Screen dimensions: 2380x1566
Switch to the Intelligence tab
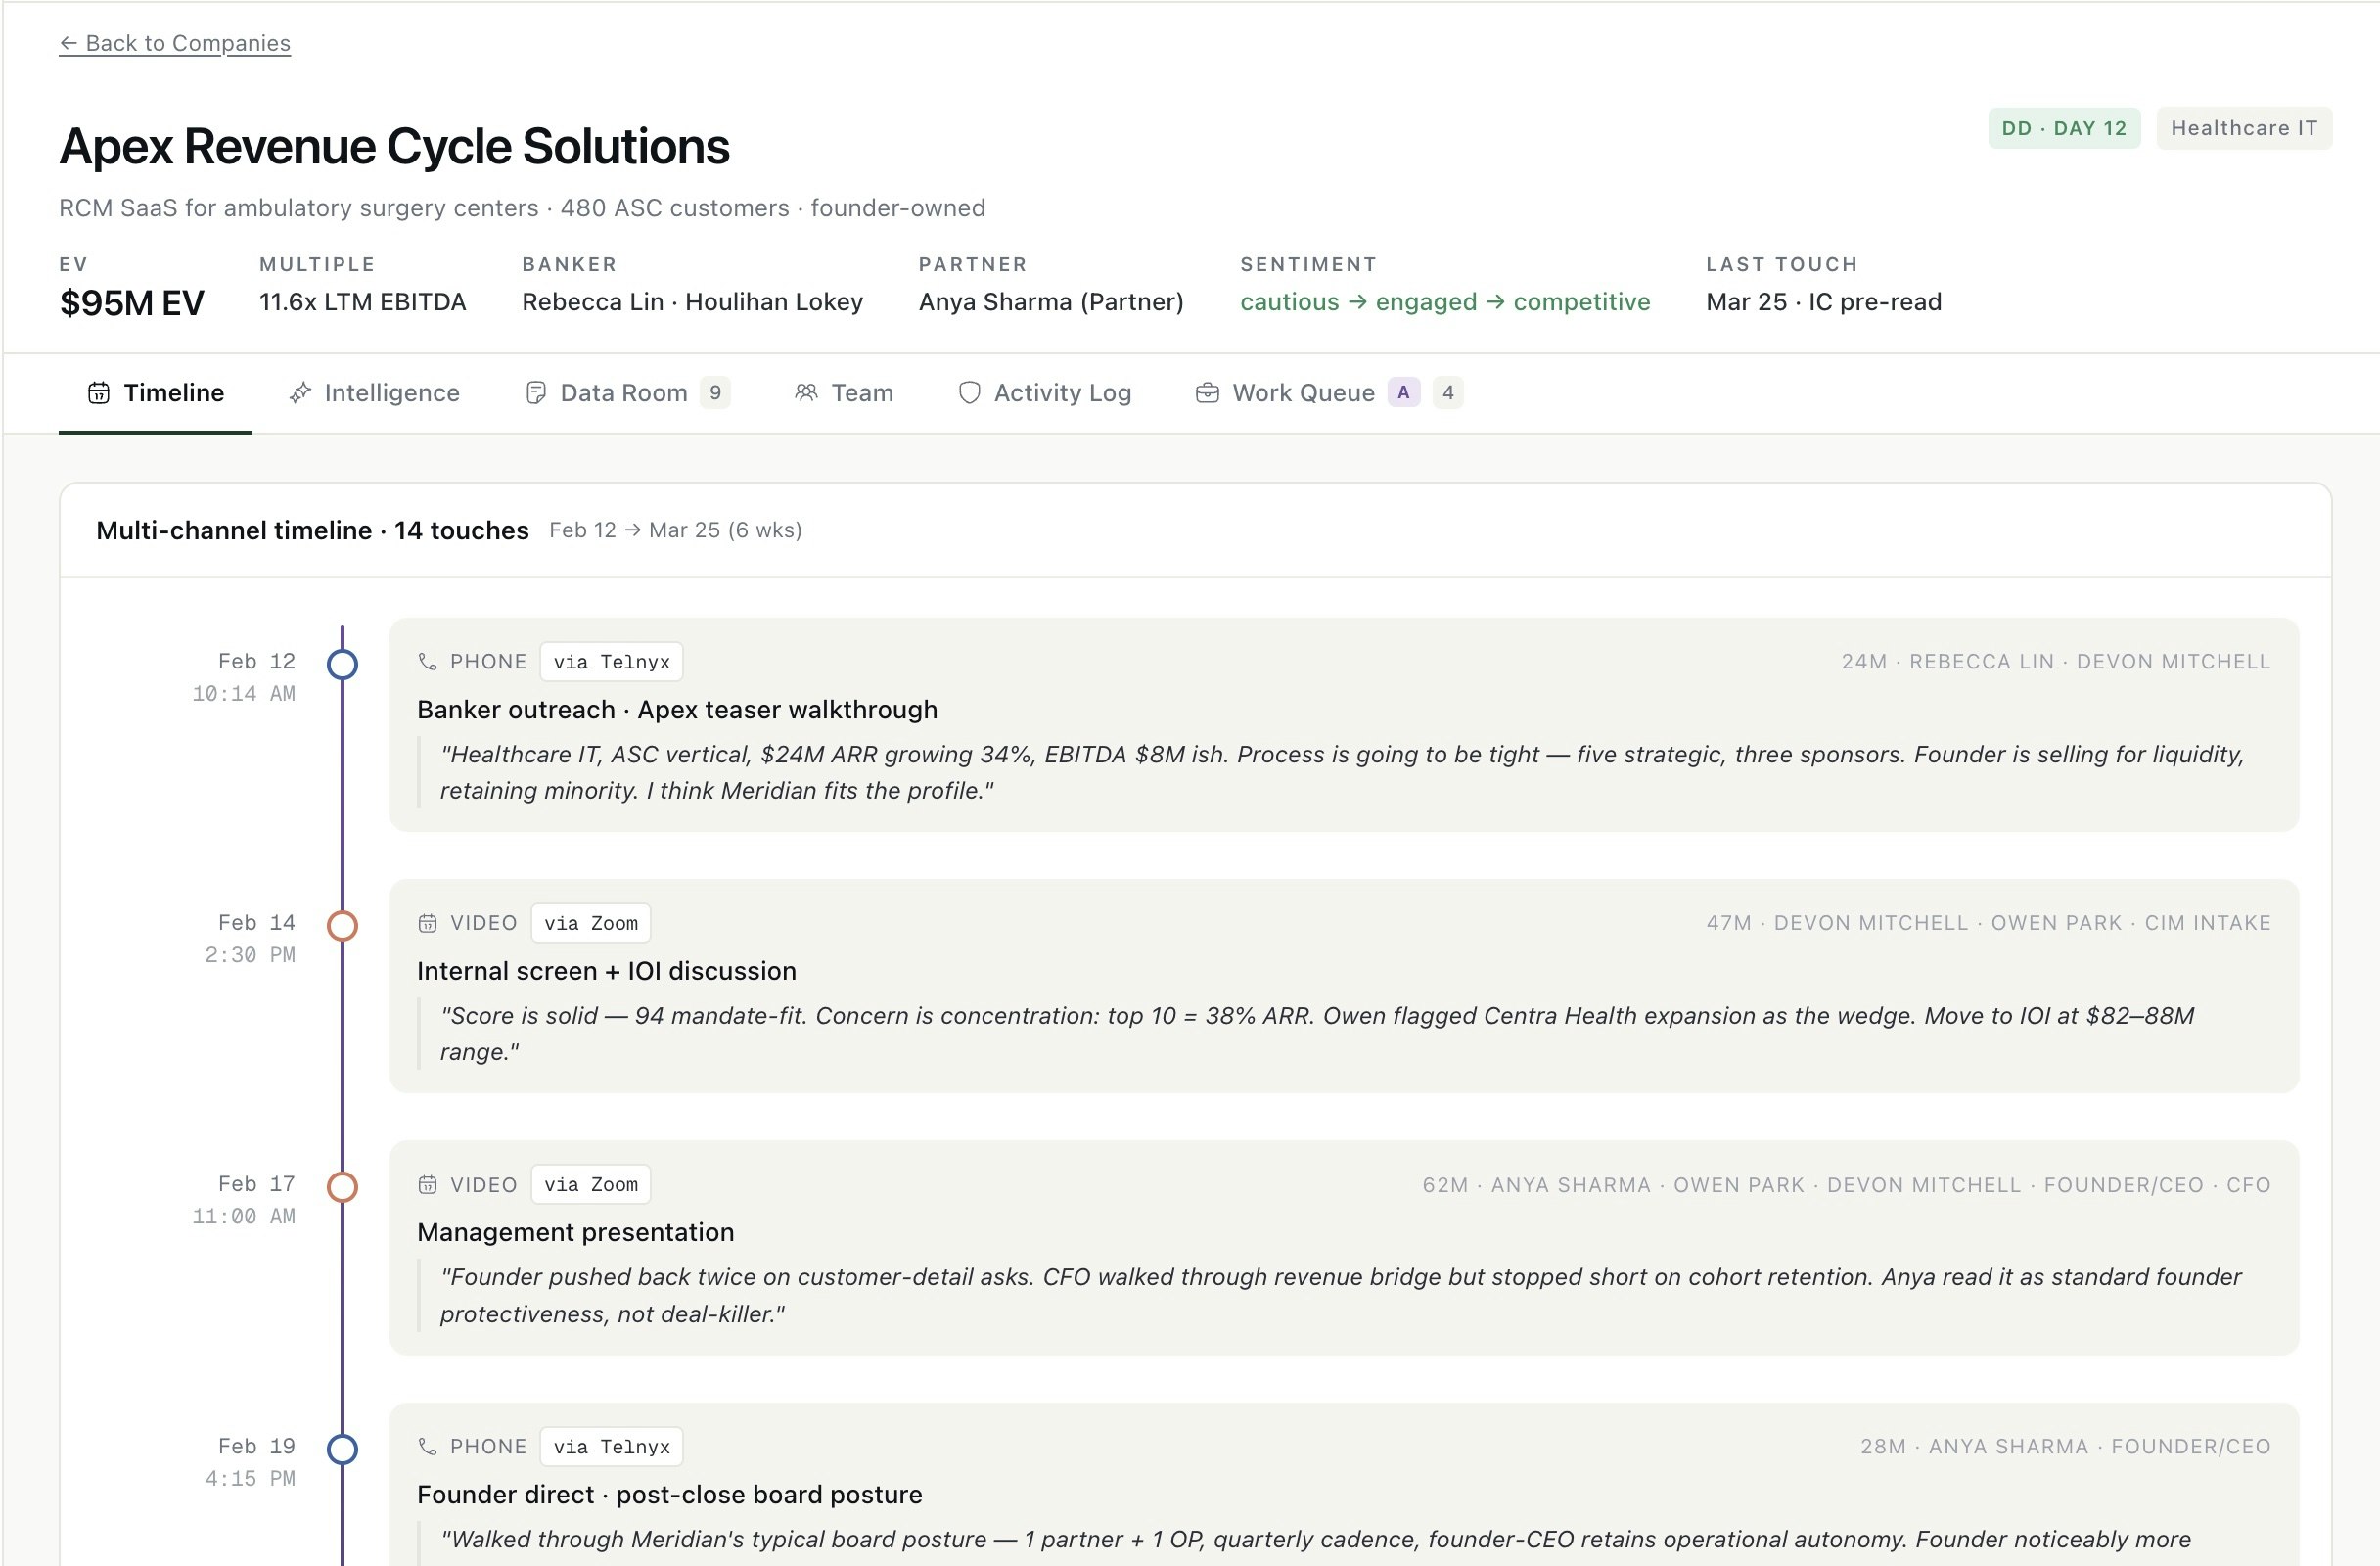[x=374, y=393]
